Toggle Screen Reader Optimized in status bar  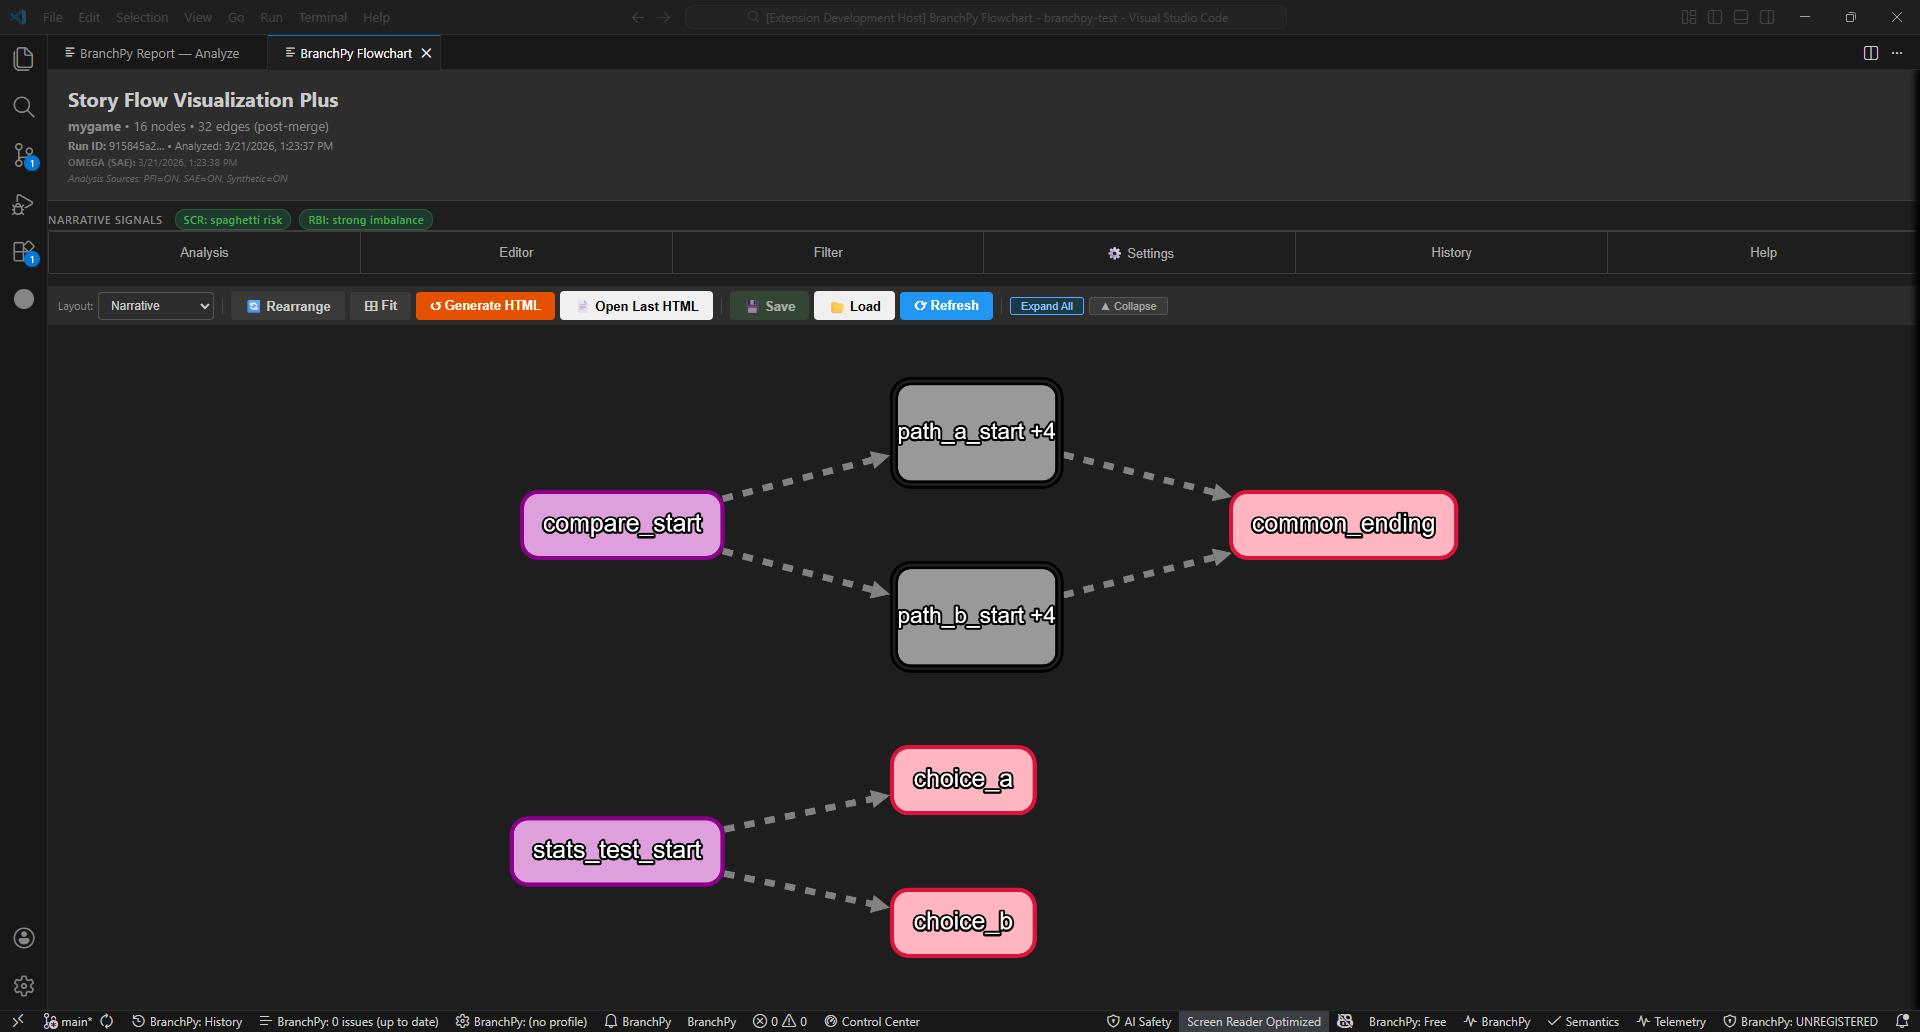pyautogui.click(x=1253, y=1021)
